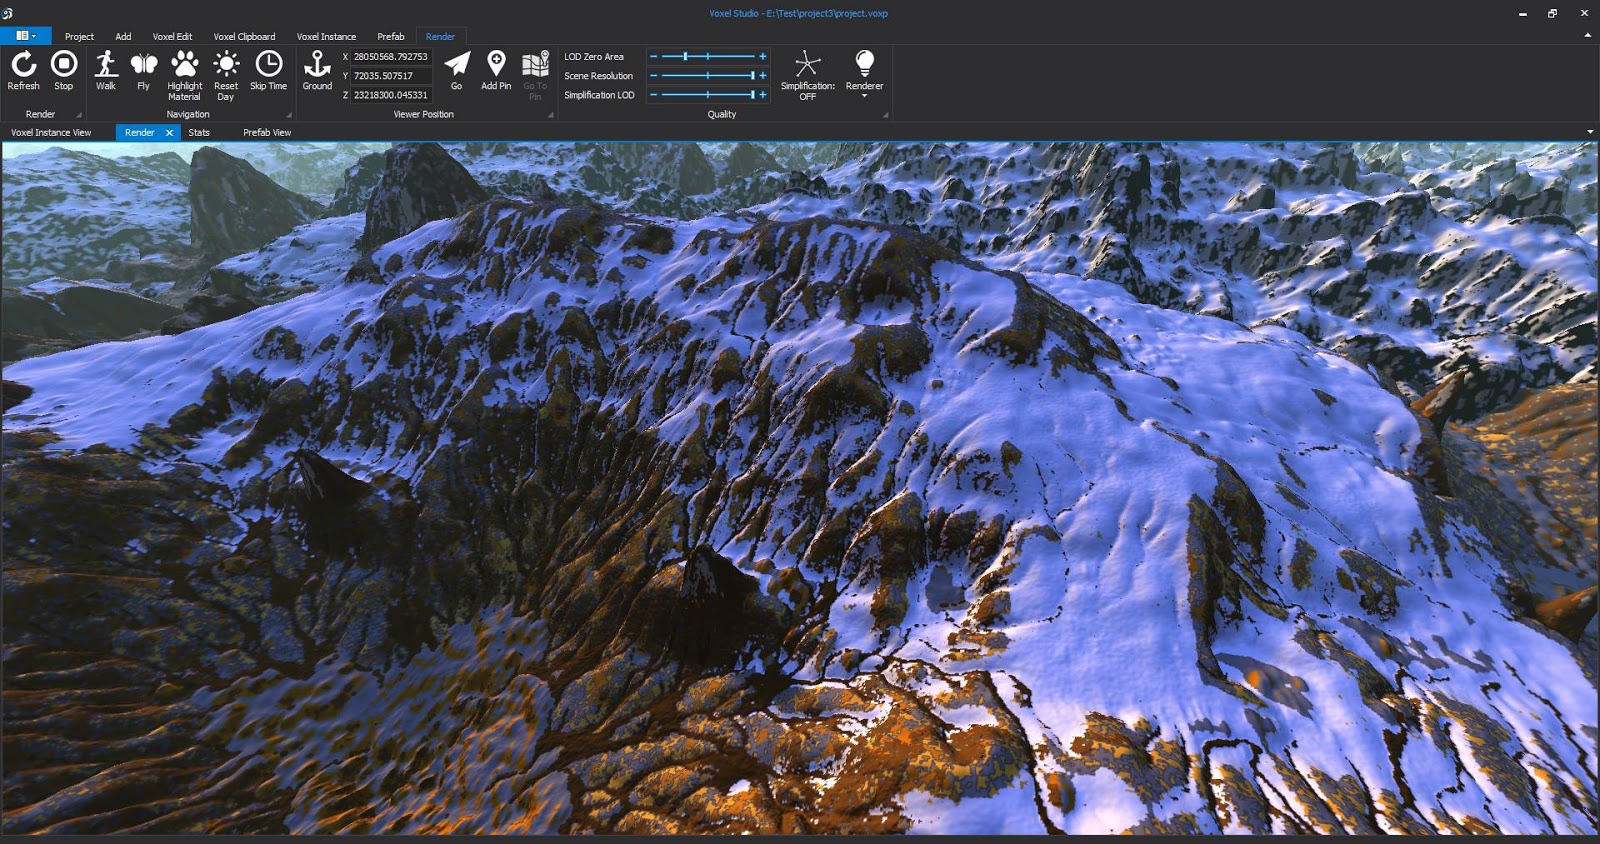The height and width of the screenshot is (844, 1600).
Task: Increase LOD Zero Area with plus button
Action: (x=763, y=57)
